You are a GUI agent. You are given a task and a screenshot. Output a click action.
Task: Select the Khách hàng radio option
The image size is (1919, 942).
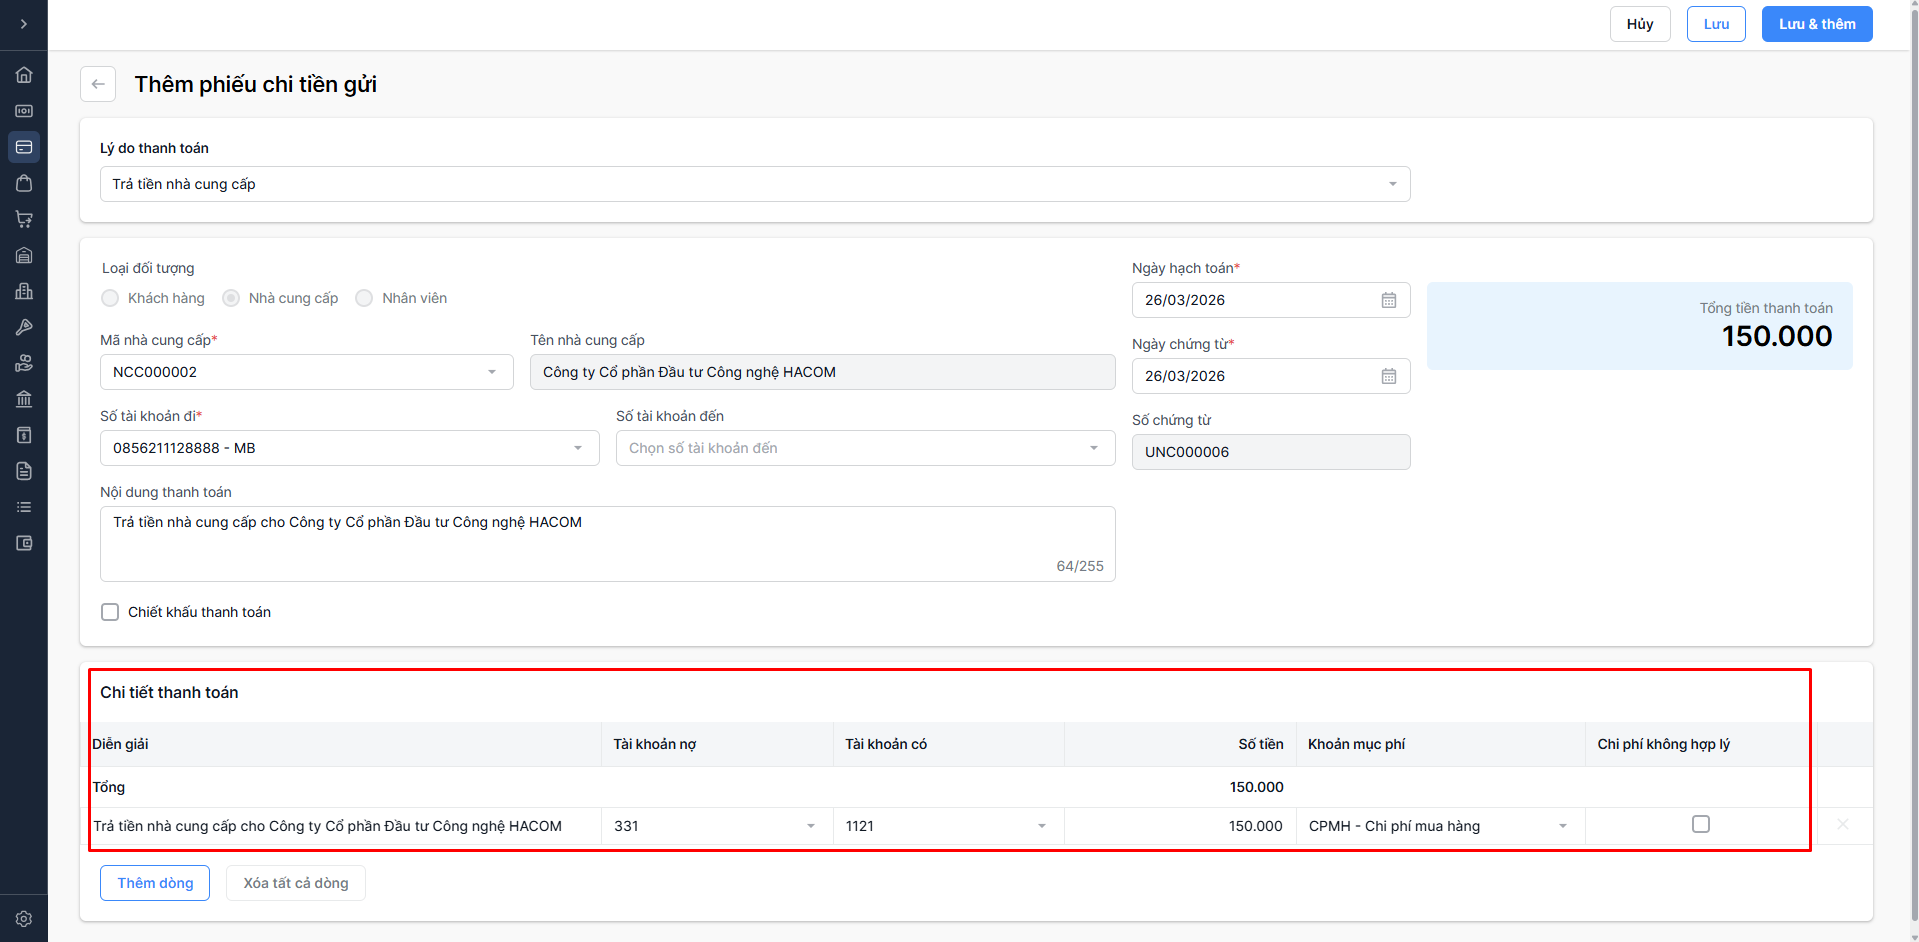[x=111, y=298]
